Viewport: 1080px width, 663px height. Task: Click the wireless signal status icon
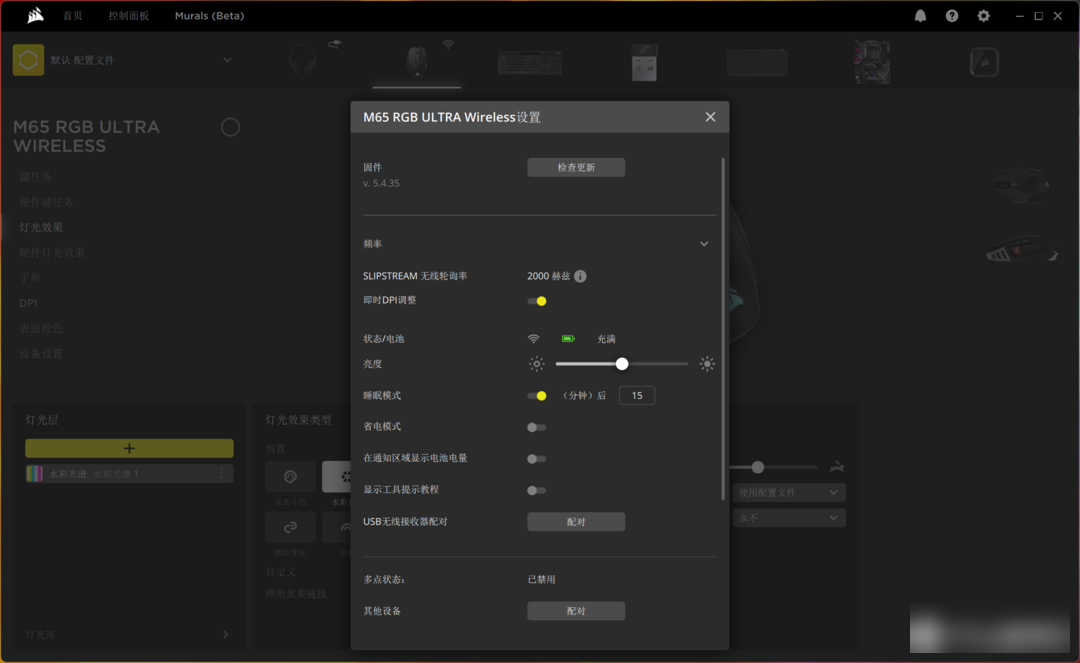(x=533, y=339)
